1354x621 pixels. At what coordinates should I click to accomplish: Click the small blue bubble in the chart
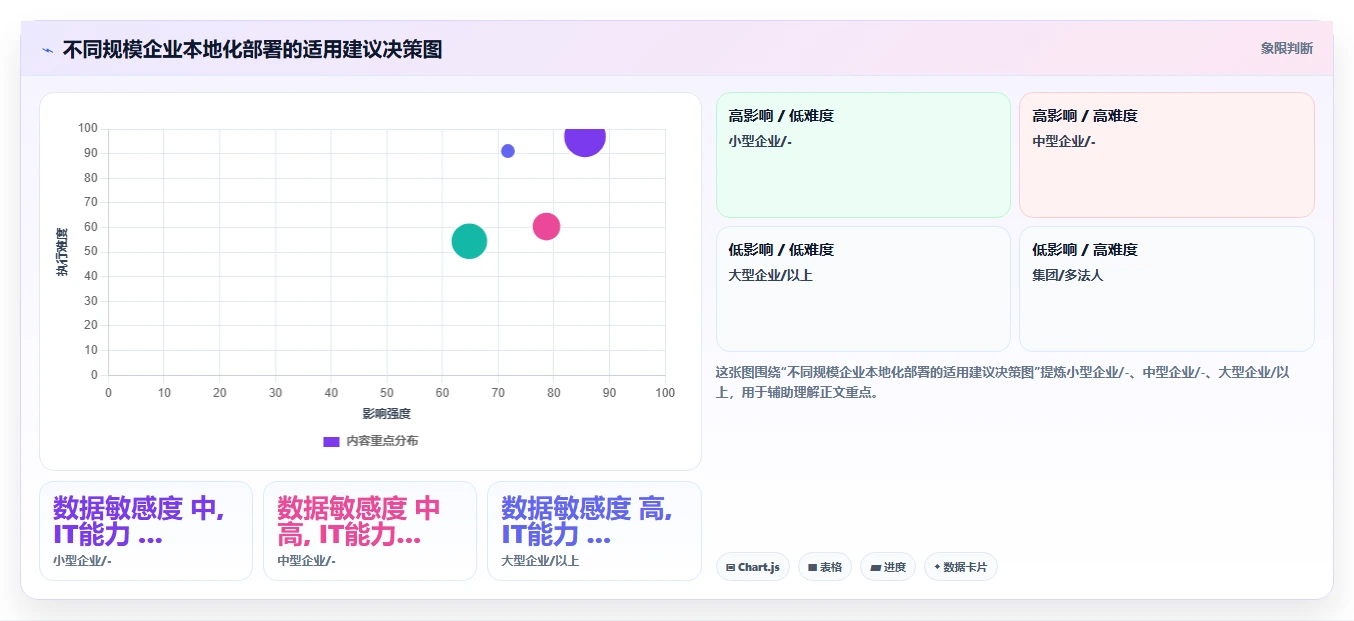(x=508, y=151)
